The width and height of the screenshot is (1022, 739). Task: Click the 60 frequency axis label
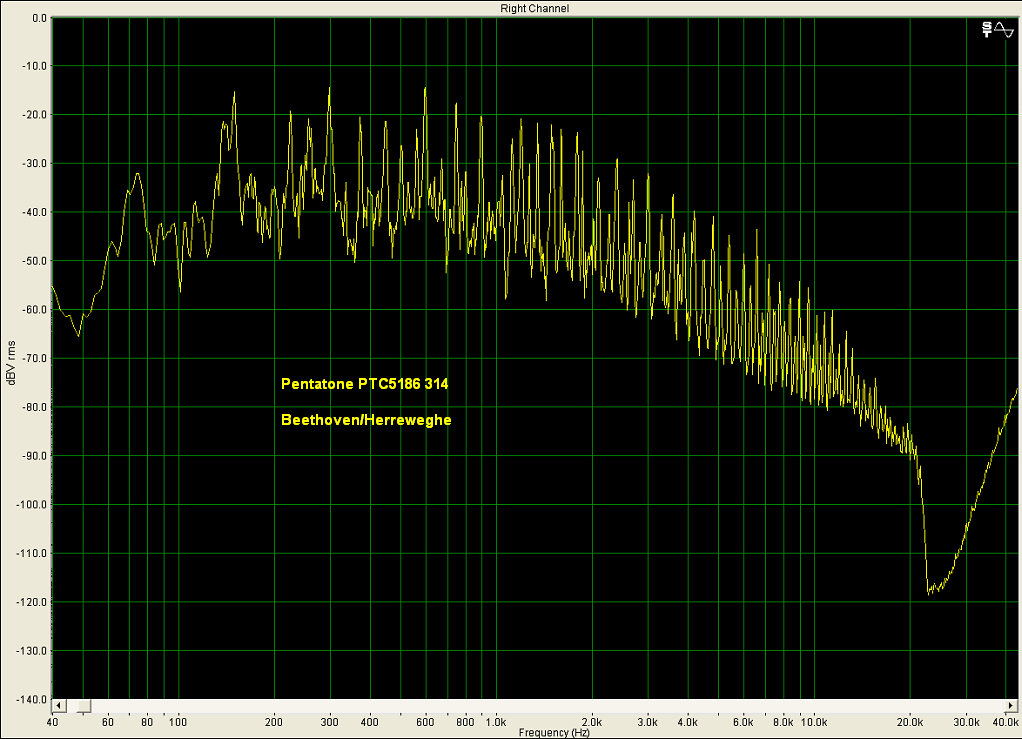[108, 722]
